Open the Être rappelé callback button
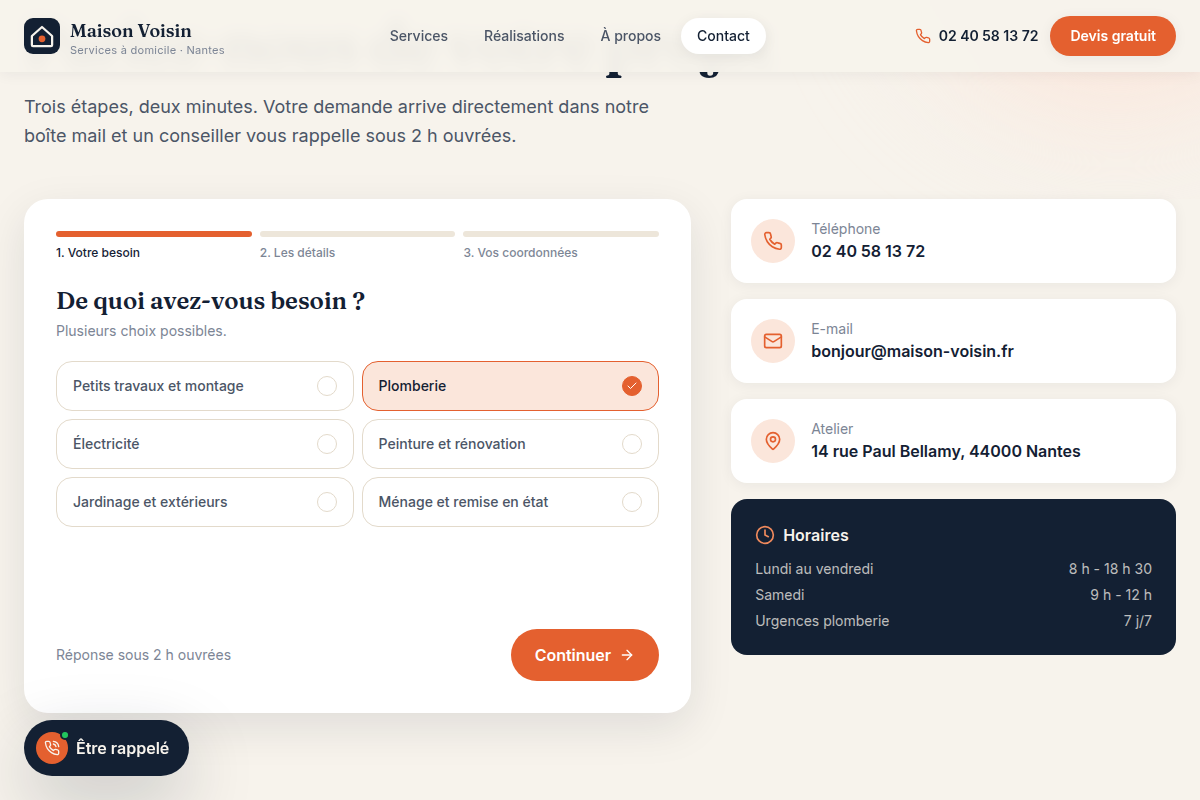The width and height of the screenshot is (1200, 800). tap(106, 748)
